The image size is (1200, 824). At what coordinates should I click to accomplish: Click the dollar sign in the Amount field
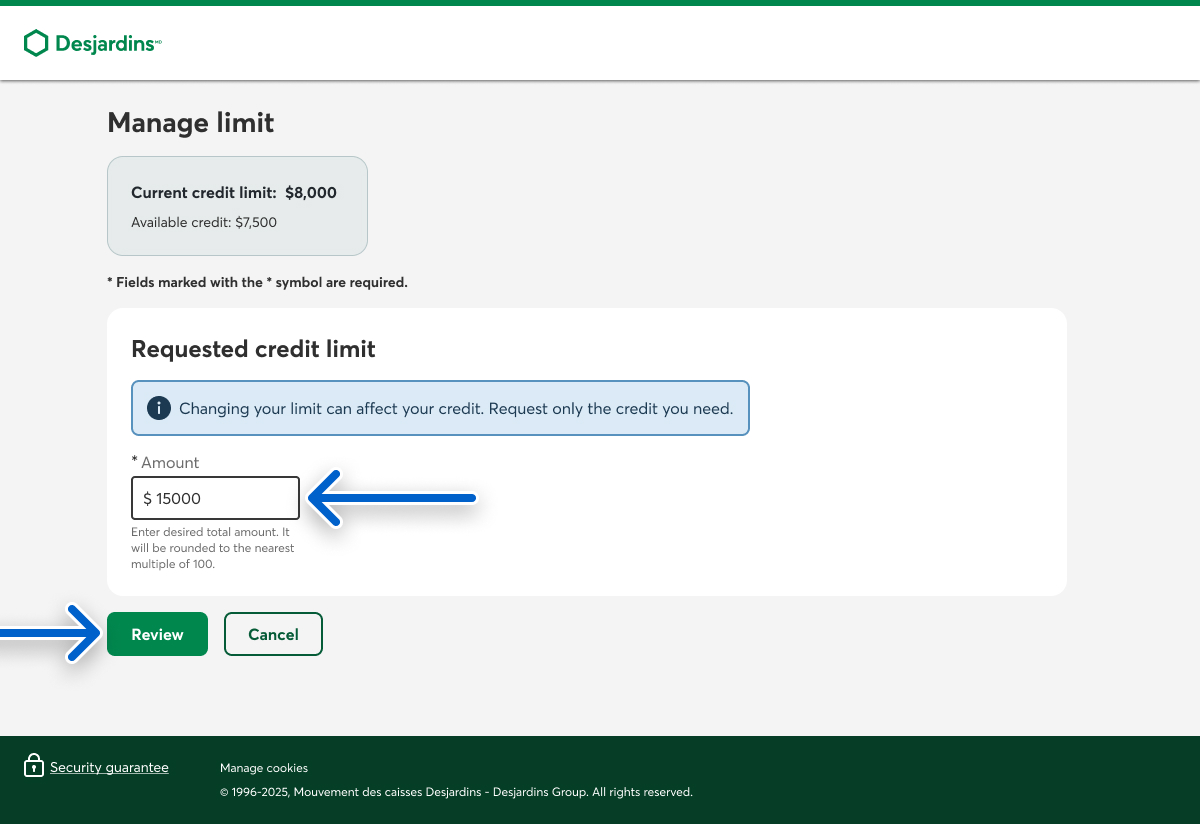pyautogui.click(x=147, y=498)
